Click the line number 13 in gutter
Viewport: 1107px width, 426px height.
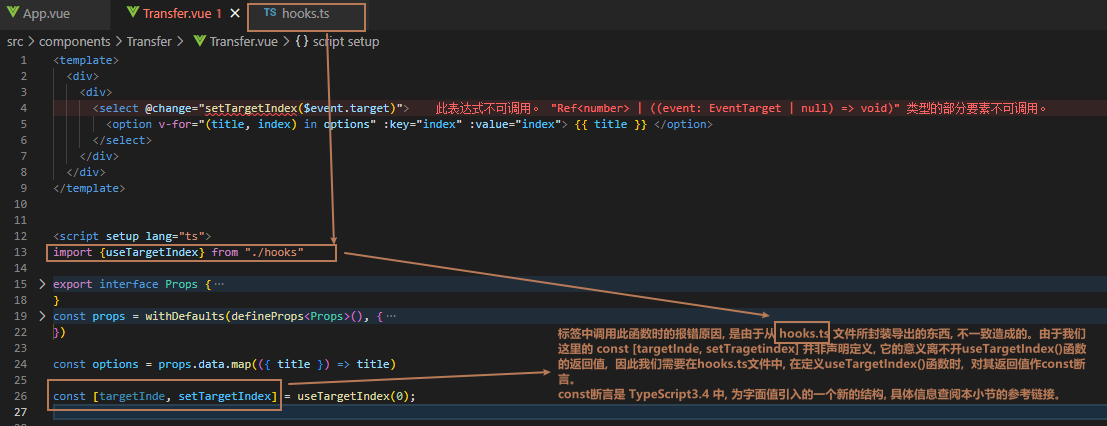[22, 252]
